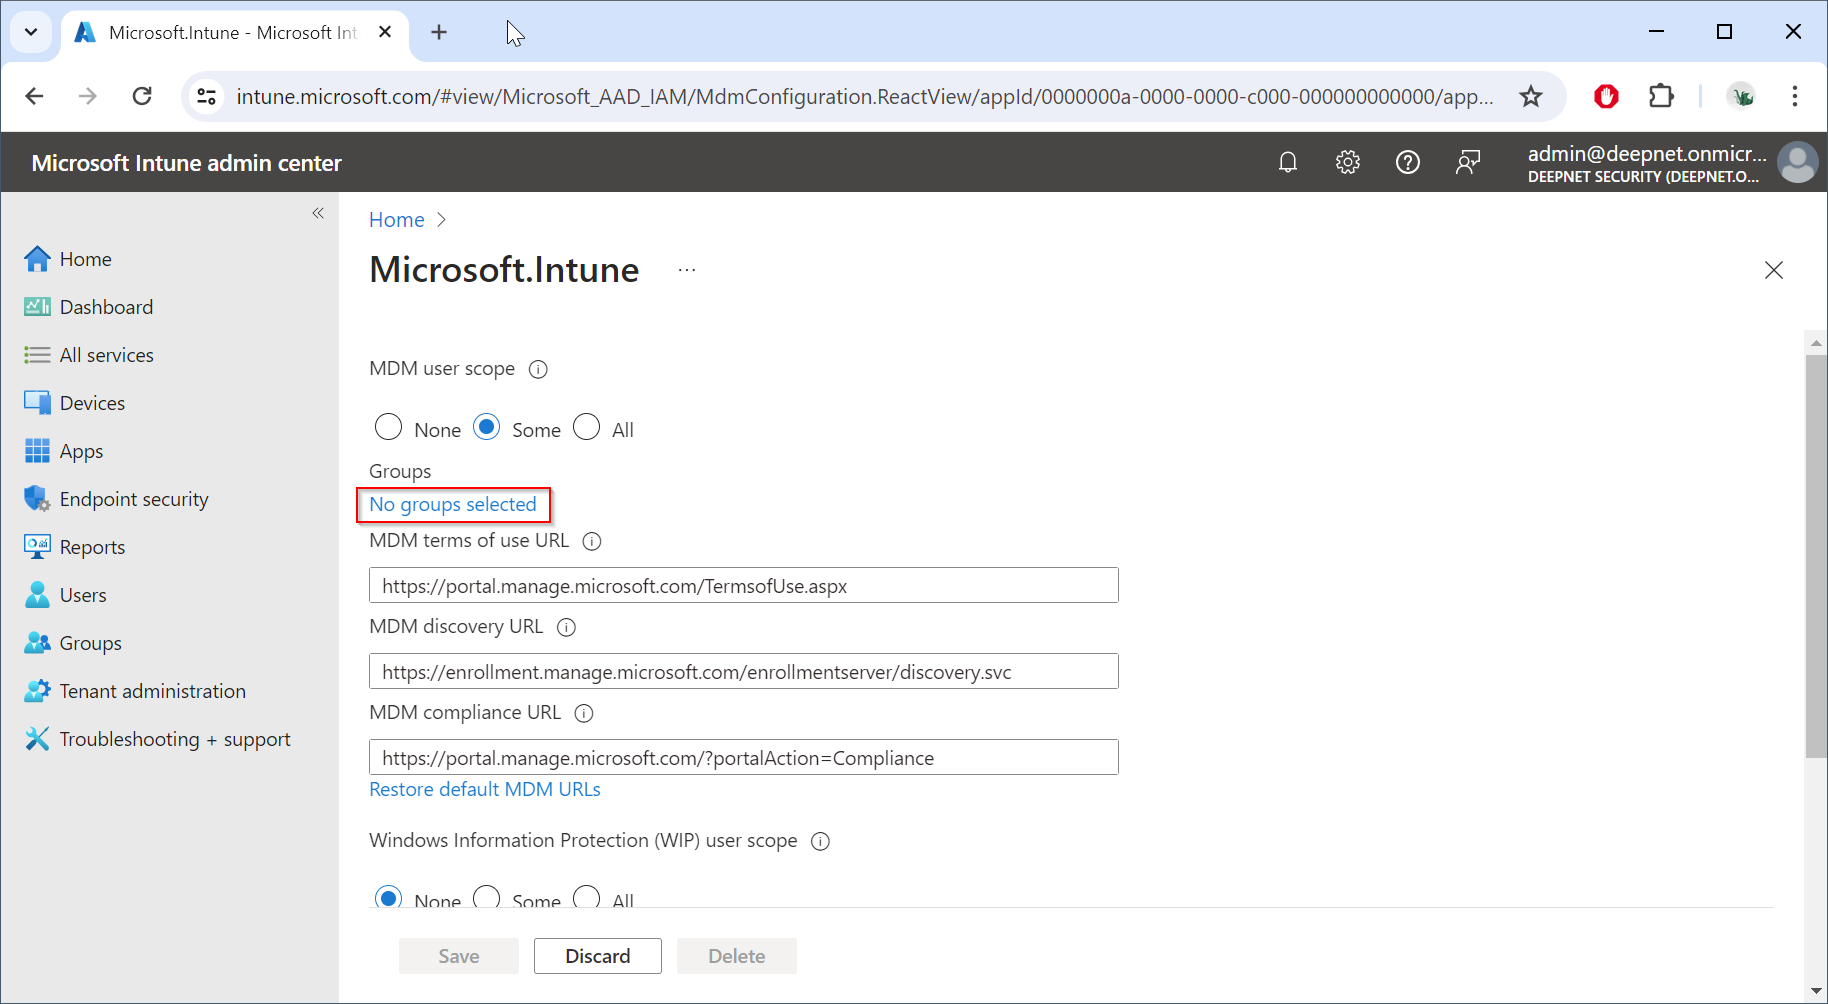
Task: Click info icon next to WIP user scope
Action: point(820,841)
